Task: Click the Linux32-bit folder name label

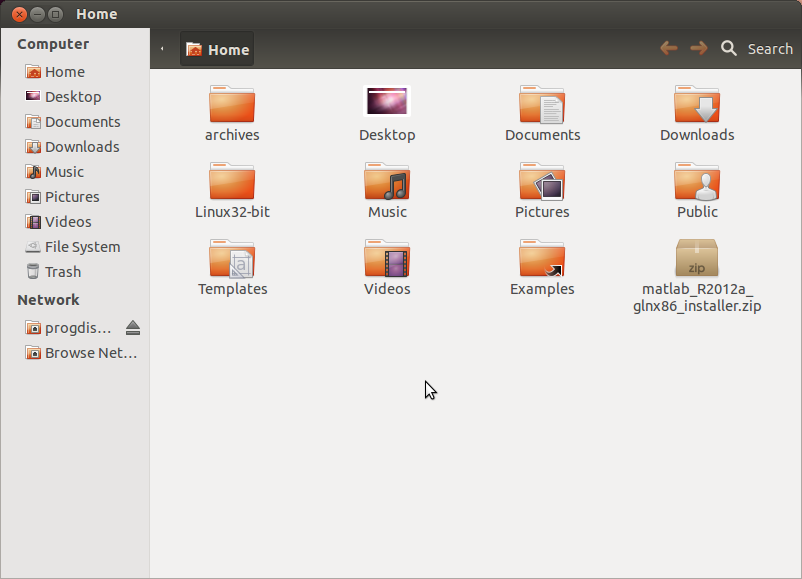Action: 232,212
